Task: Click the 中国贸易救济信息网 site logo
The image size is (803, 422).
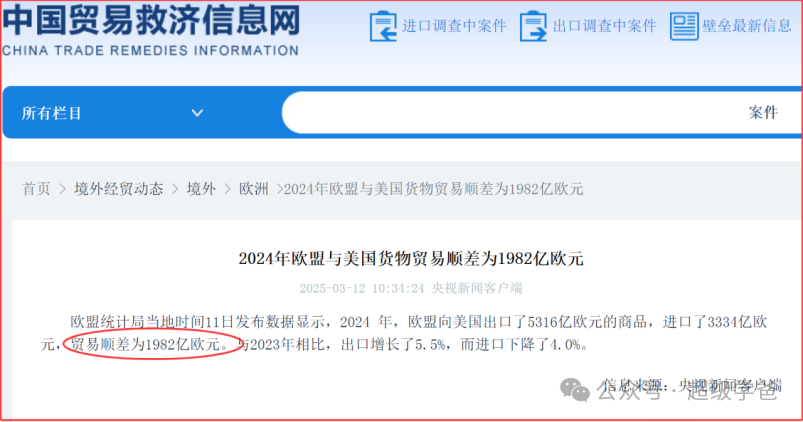Action: click(x=151, y=22)
